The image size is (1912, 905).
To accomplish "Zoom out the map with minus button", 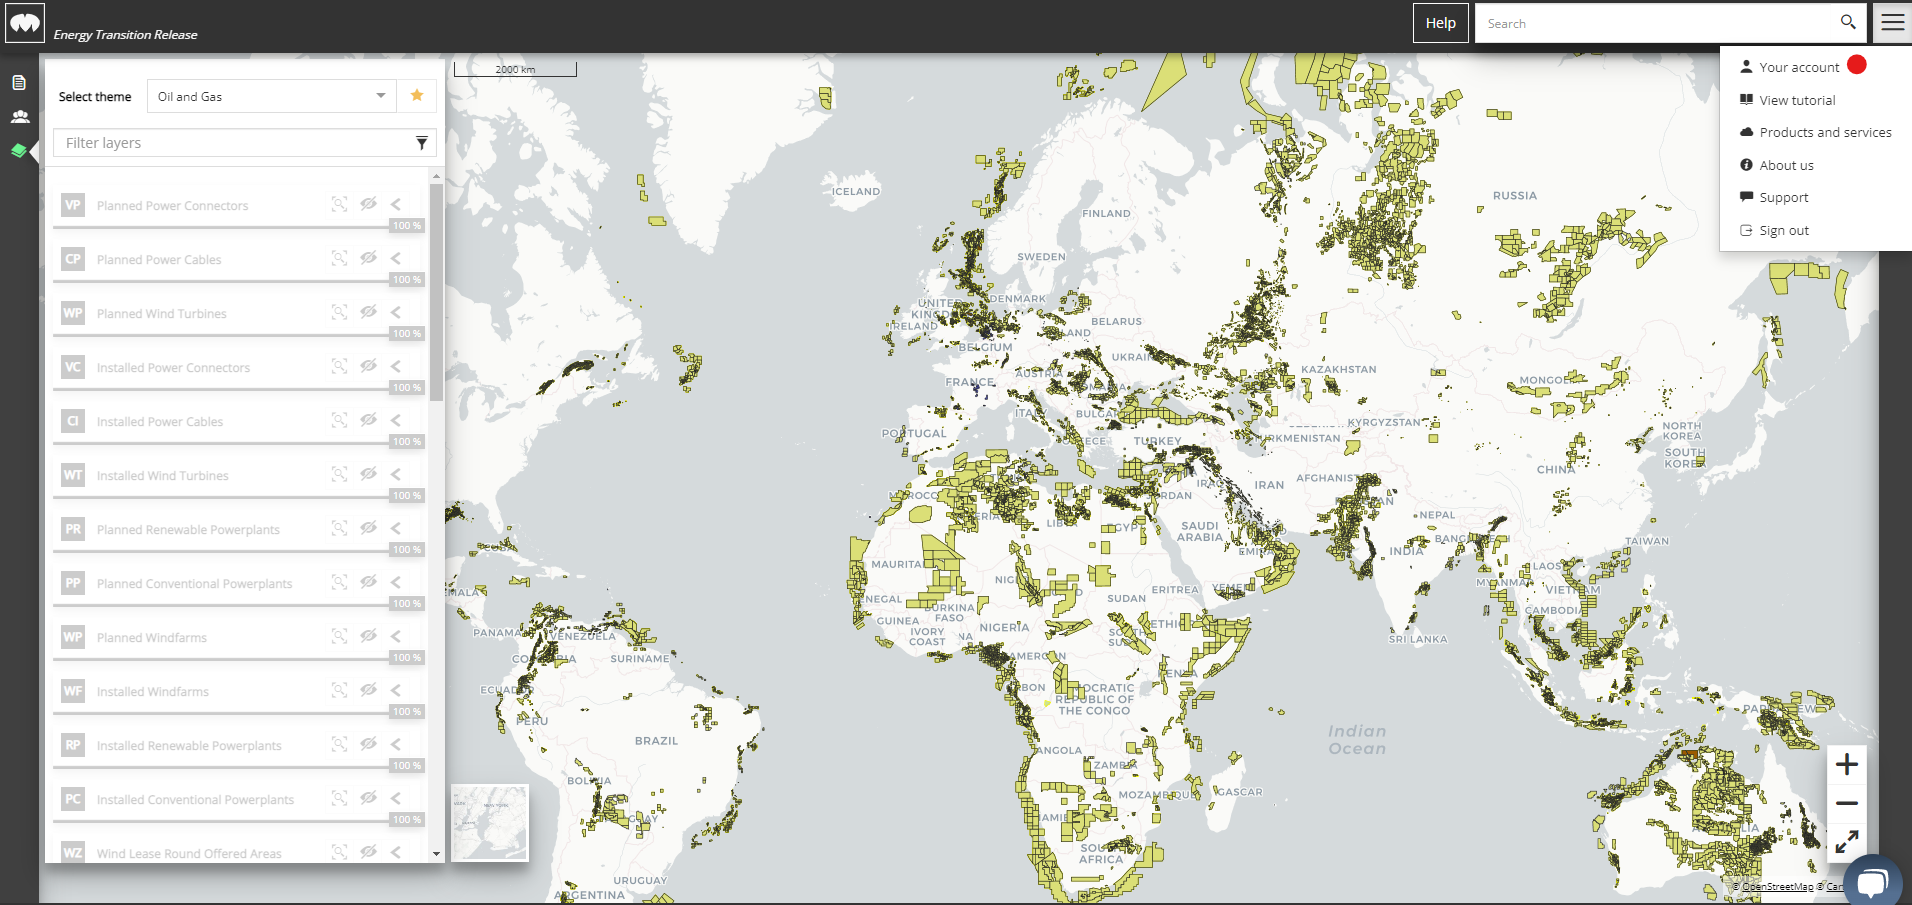I will point(1847,803).
